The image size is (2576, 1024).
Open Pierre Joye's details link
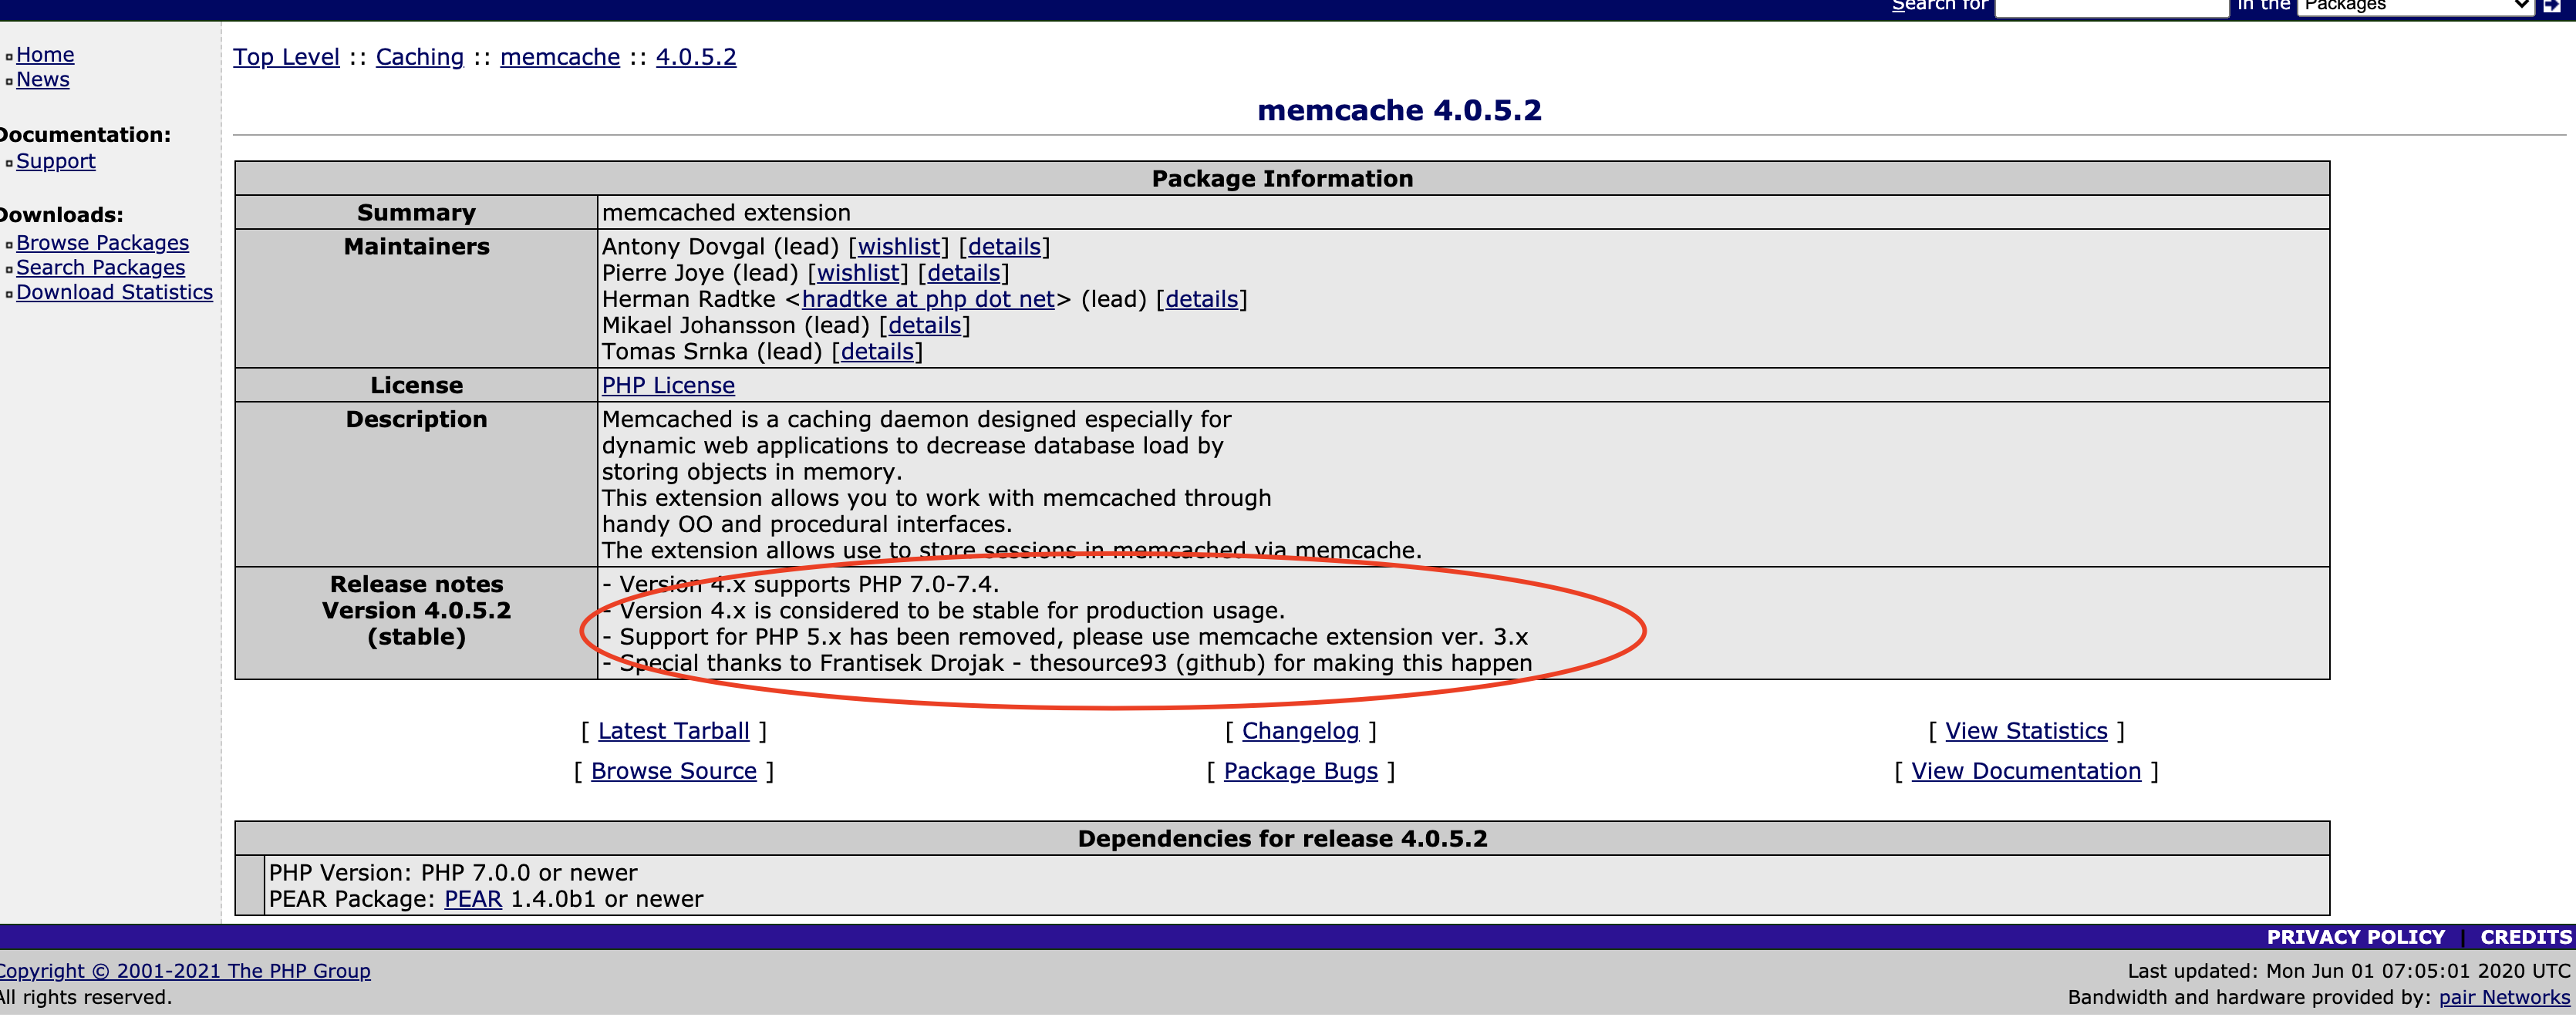pos(963,273)
